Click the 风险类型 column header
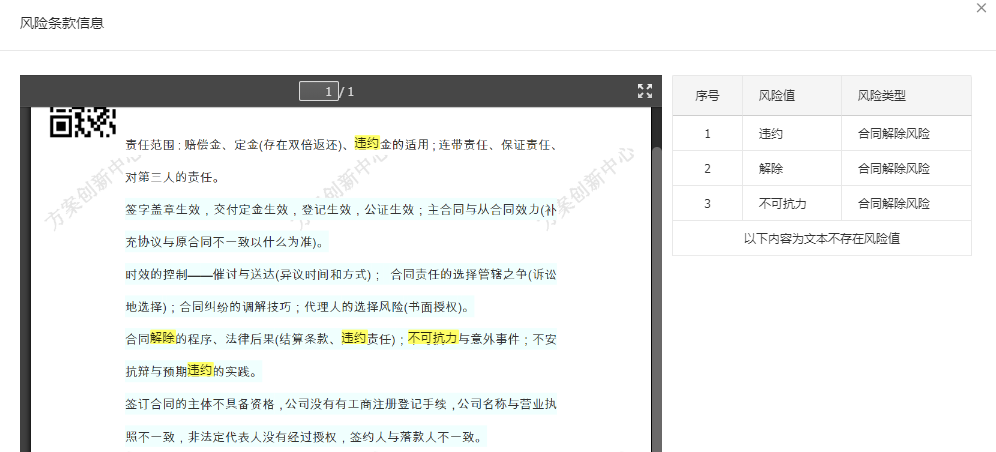 point(881,96)
